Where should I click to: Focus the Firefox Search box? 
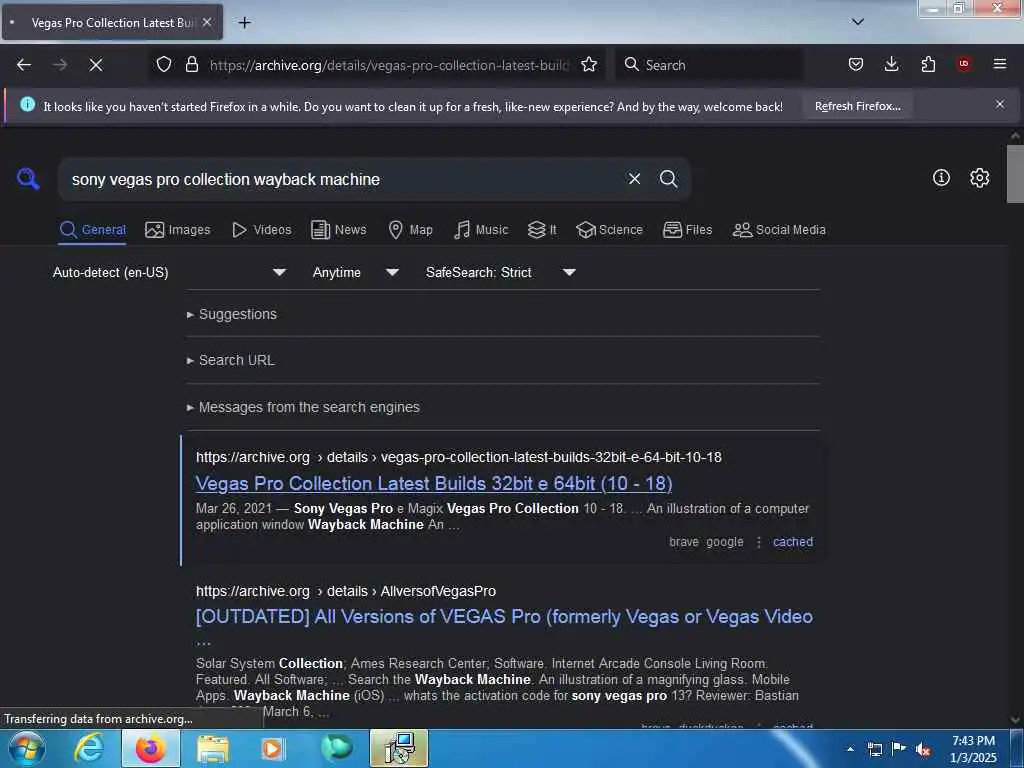(709, 65)
